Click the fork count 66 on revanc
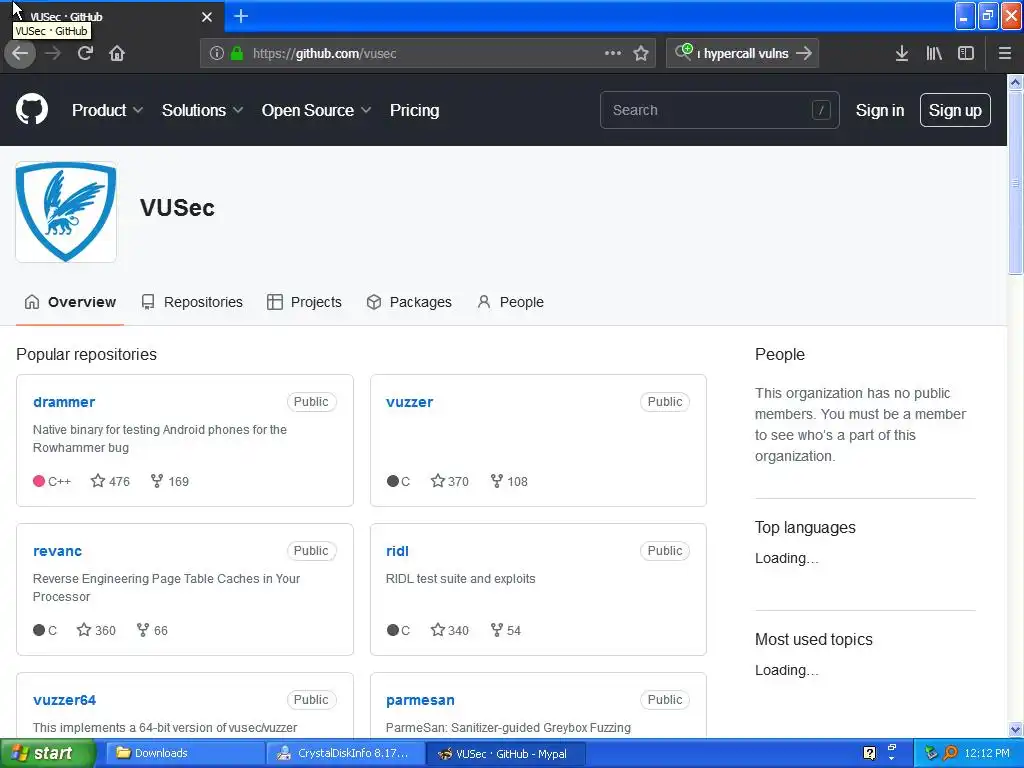The height and width of the screenshot is (768, 1024). (152, 630)
